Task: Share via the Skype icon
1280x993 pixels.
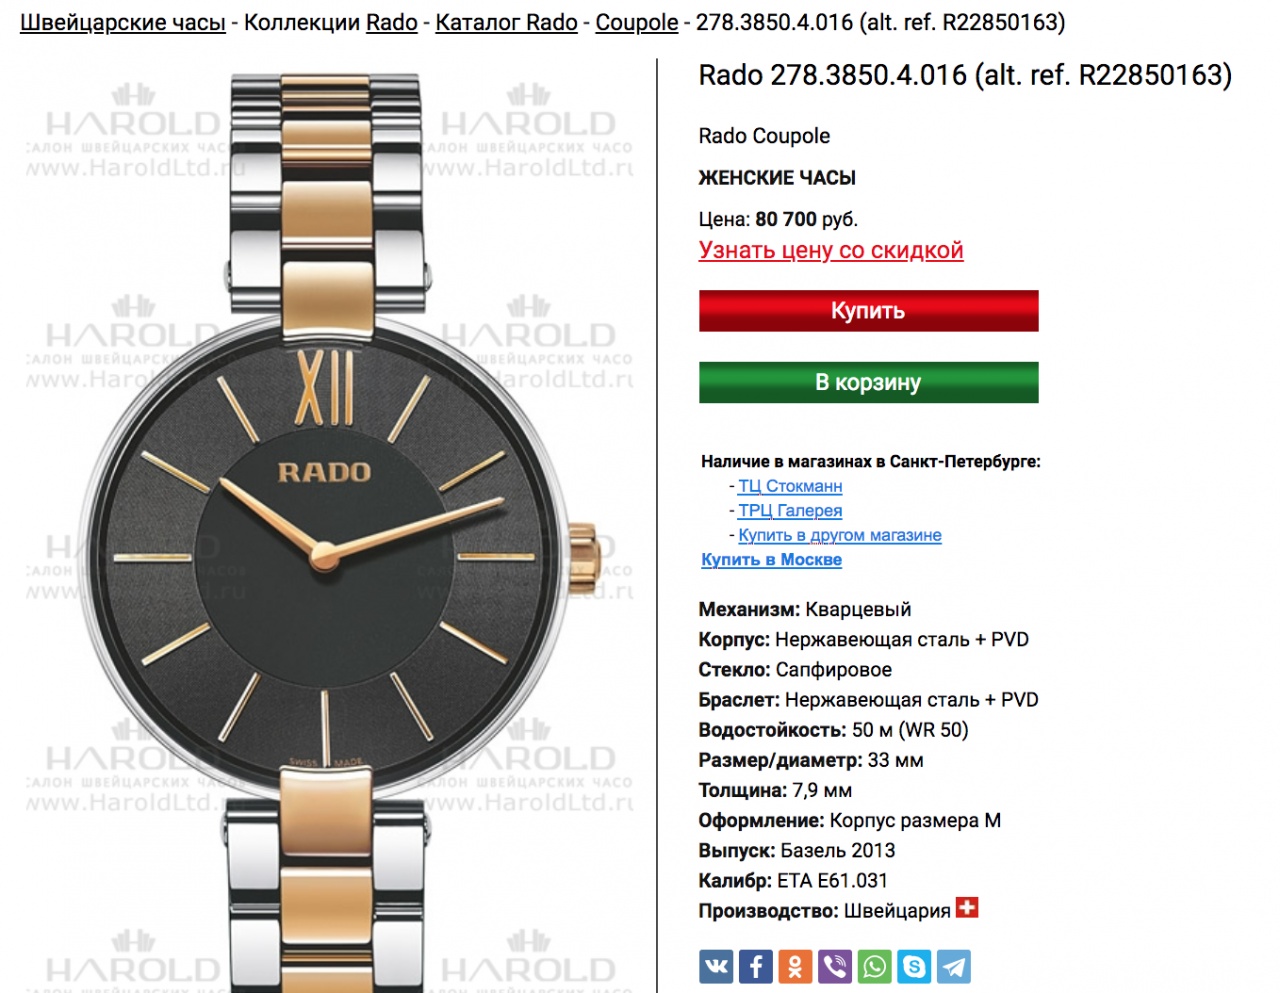Action: pyautogui.click(x=914, y=966)
